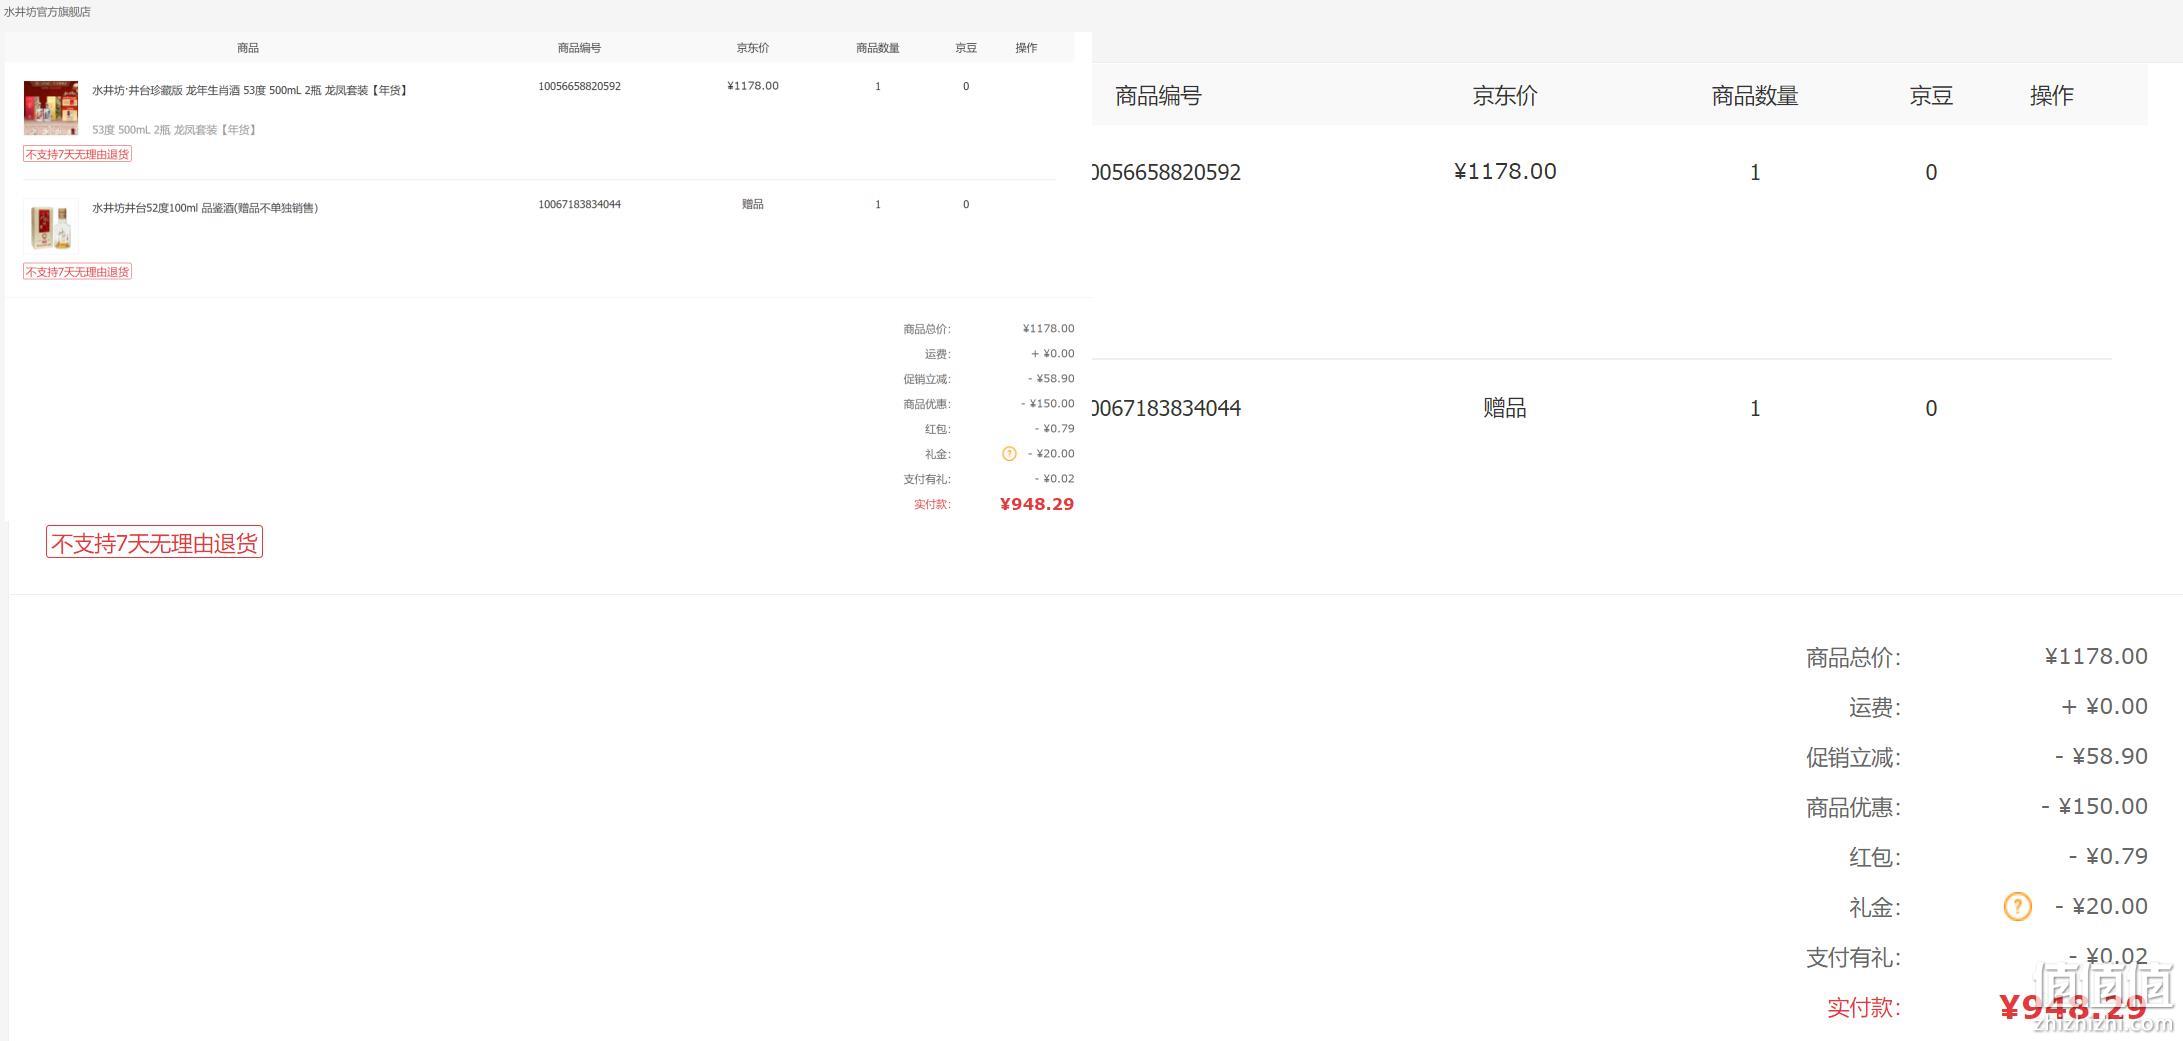Click enlarged 商品总价 amount ¥1178.00
2183x1041 pixels.
click(2096, 656)
